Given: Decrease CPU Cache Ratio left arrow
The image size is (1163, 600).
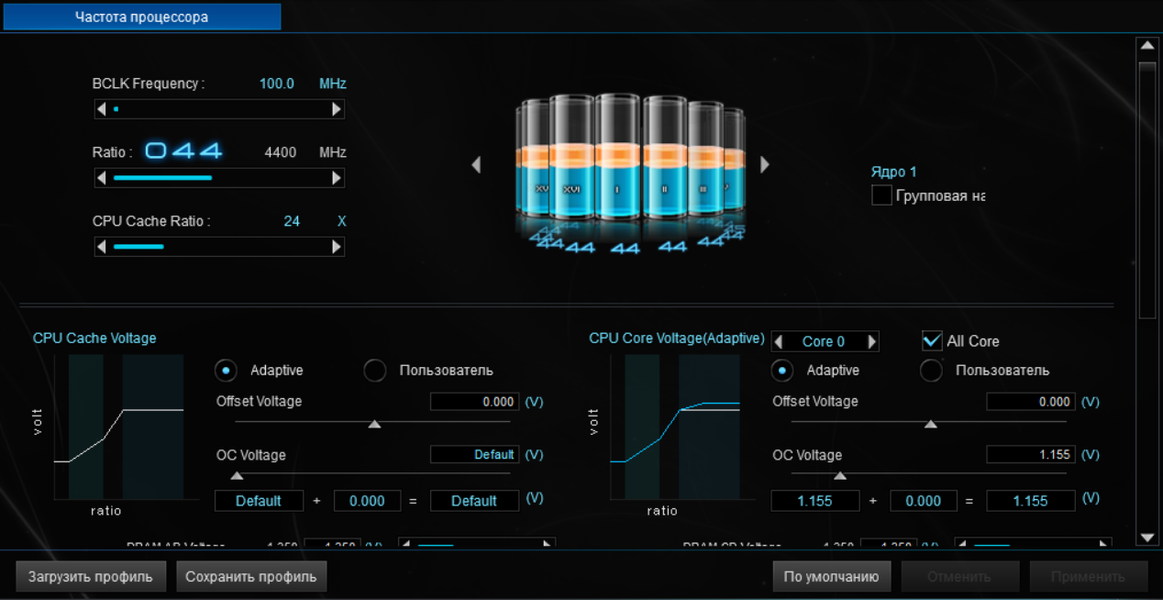Looking at the screenshot, I should tap(101, 246).
